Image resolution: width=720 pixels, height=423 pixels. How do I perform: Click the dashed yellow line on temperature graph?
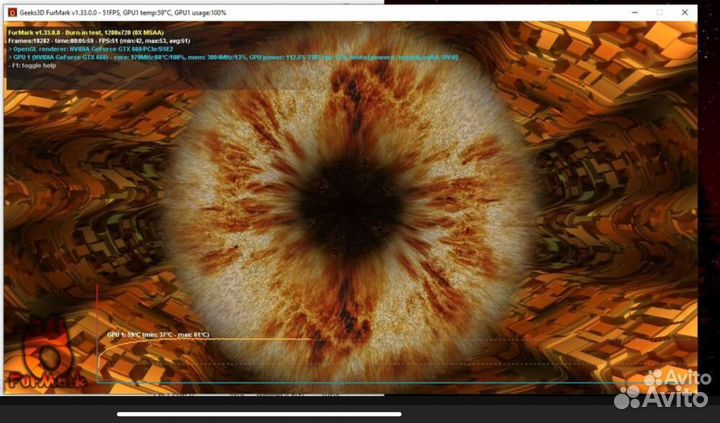350,362
